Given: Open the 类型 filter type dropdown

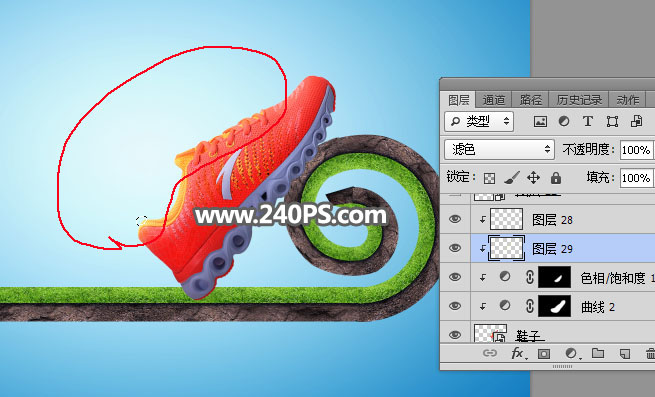Looking at the screenshot, I should [x=479, y=122].
